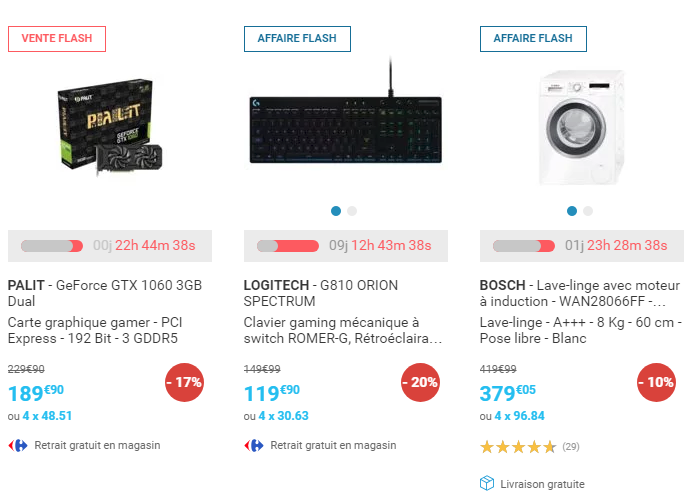Click AFFAIRE FLASH label above Logitech keyboard
This screenshot has height=502, width=700.
pos(297,39)
